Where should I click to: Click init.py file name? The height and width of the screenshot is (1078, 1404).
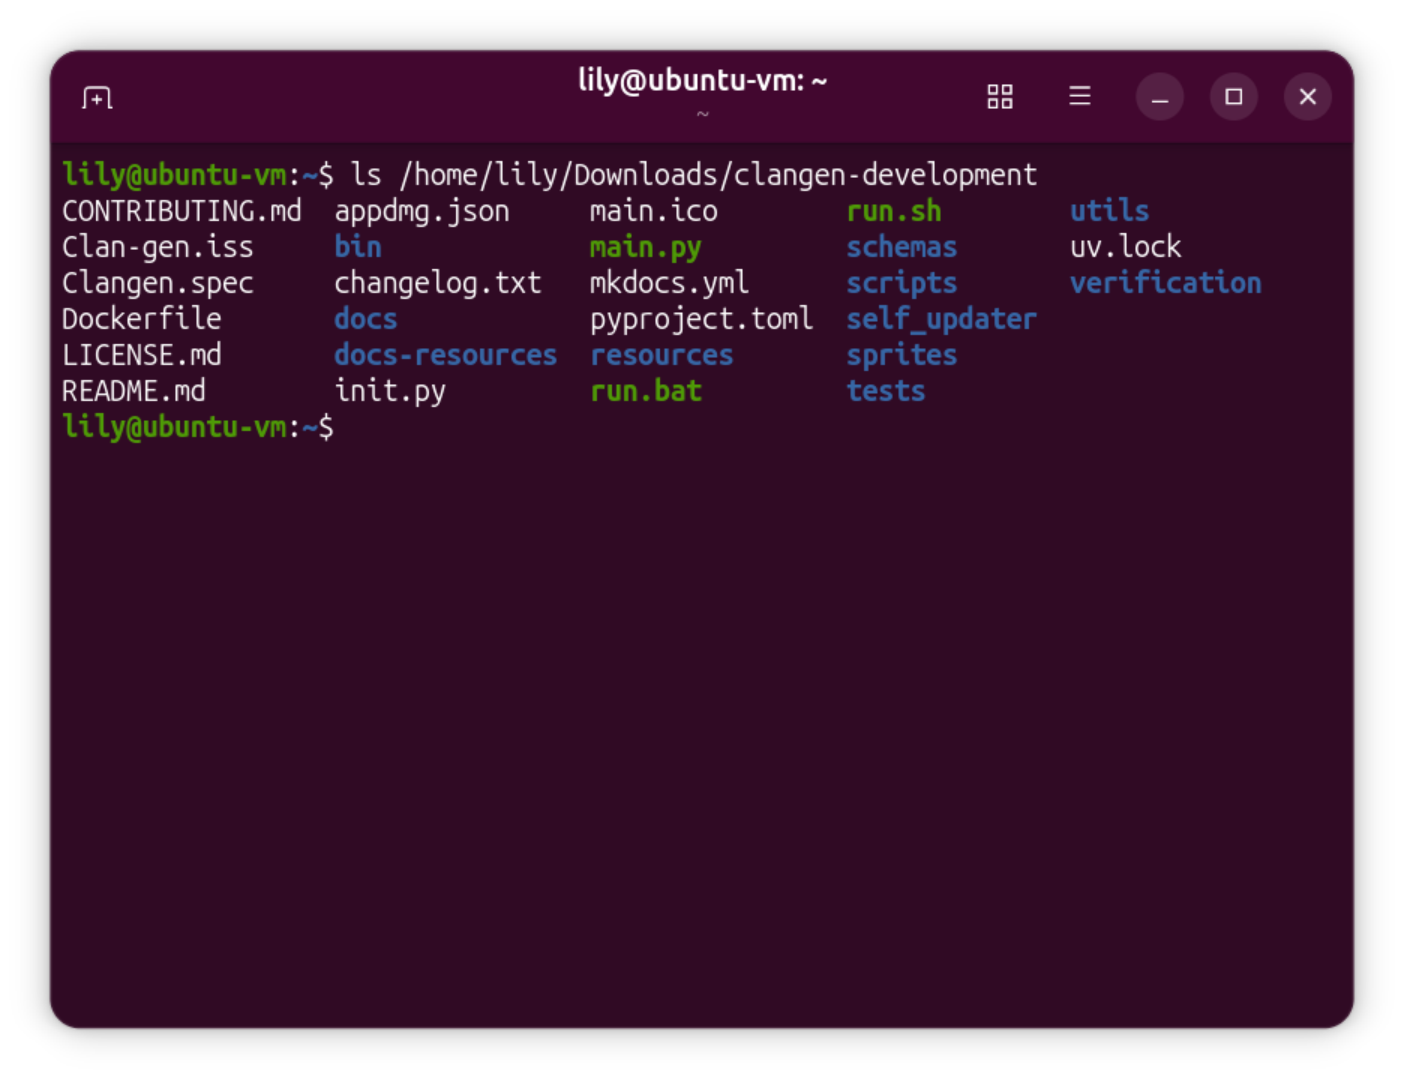coord(390,391)
